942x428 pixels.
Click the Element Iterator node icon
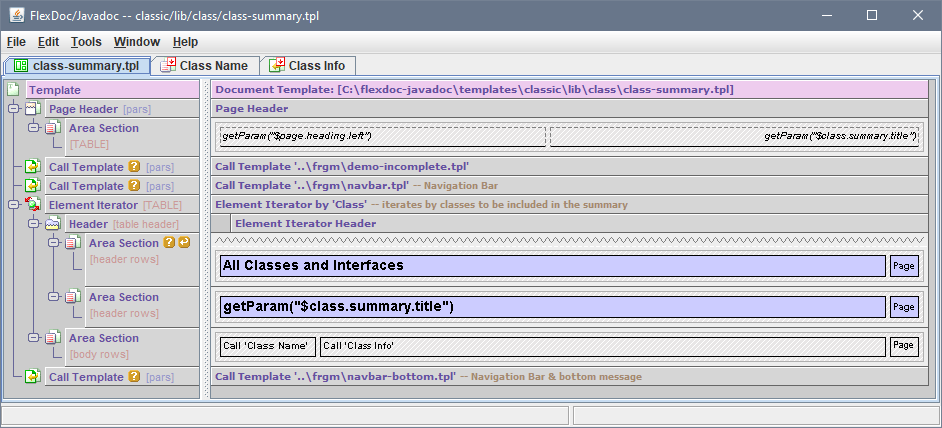[33, 205]
